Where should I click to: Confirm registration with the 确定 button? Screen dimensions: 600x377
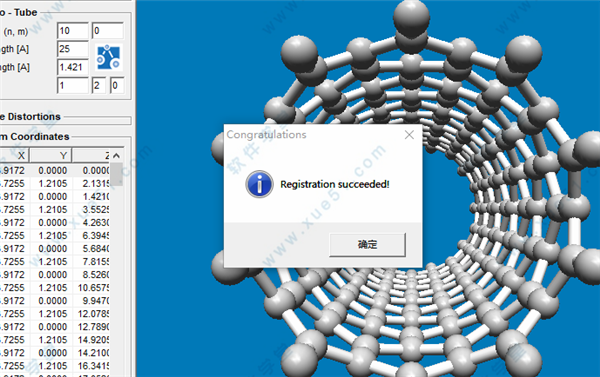point(367,244)
